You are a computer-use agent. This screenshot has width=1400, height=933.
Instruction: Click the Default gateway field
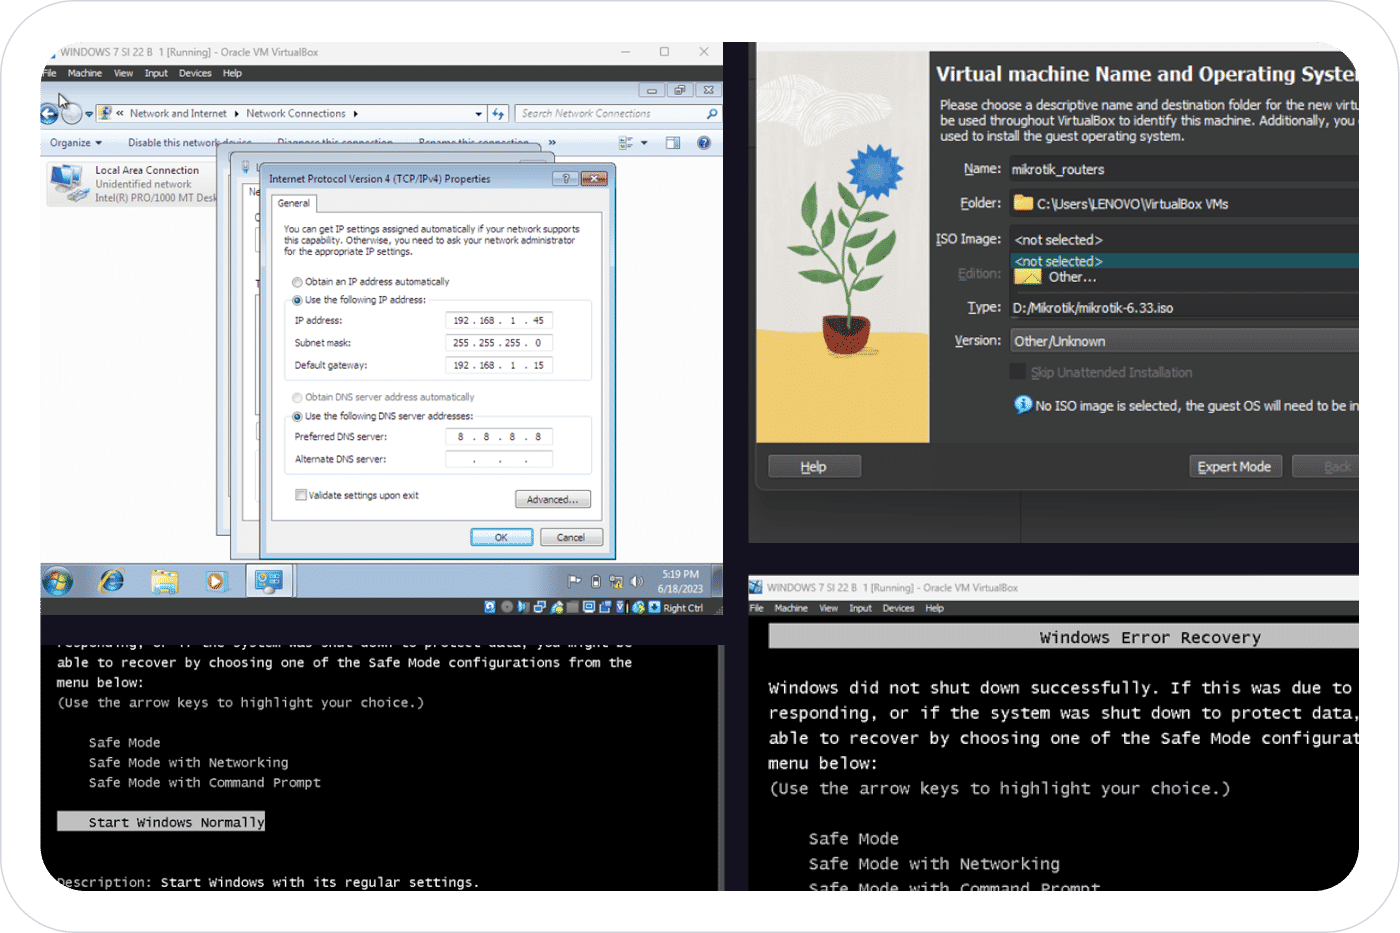(x=499, y=366)
